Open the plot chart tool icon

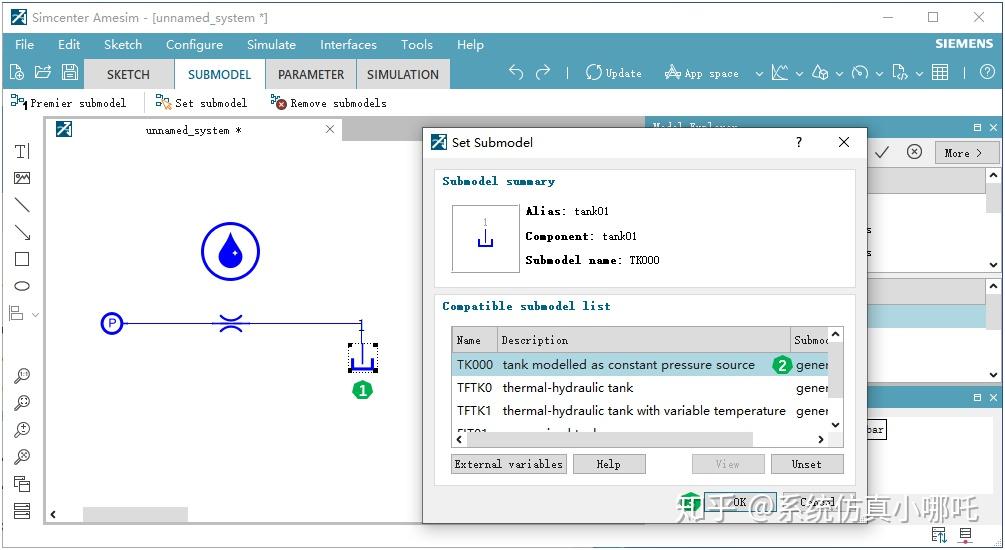click(780, 73)
